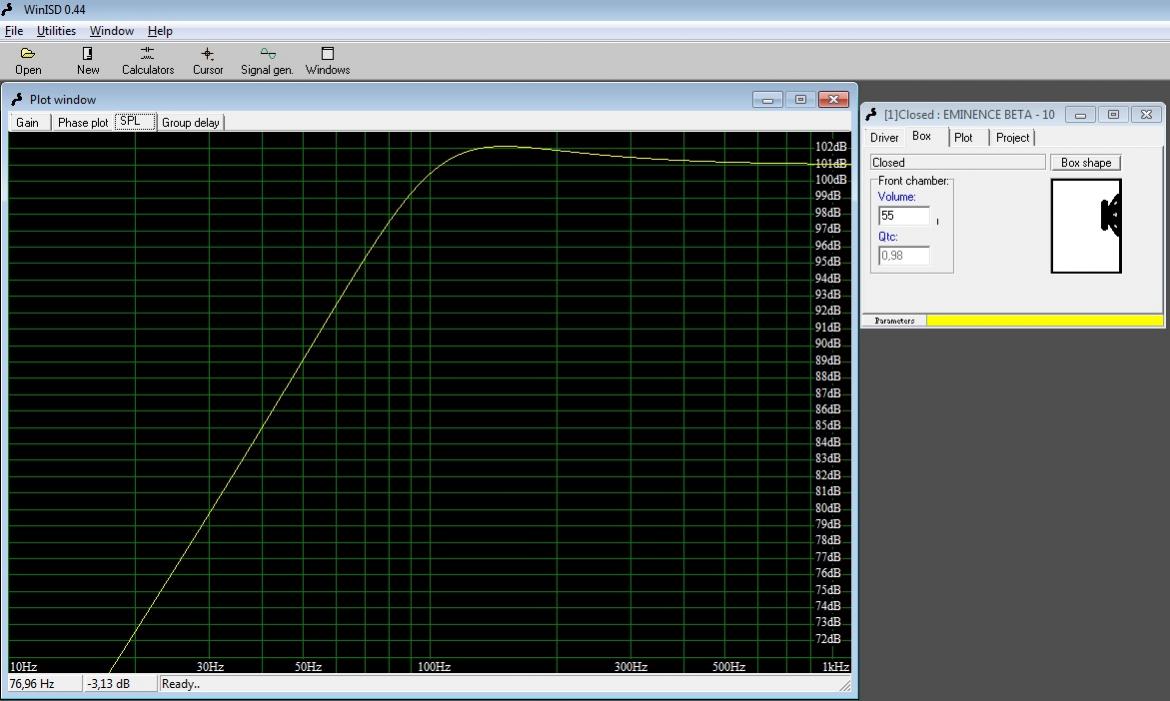The height and width of the screenshot is (701, 1170).
Task: Click the Qtc field showing 0,98
Action: click(x=904, y=255)
